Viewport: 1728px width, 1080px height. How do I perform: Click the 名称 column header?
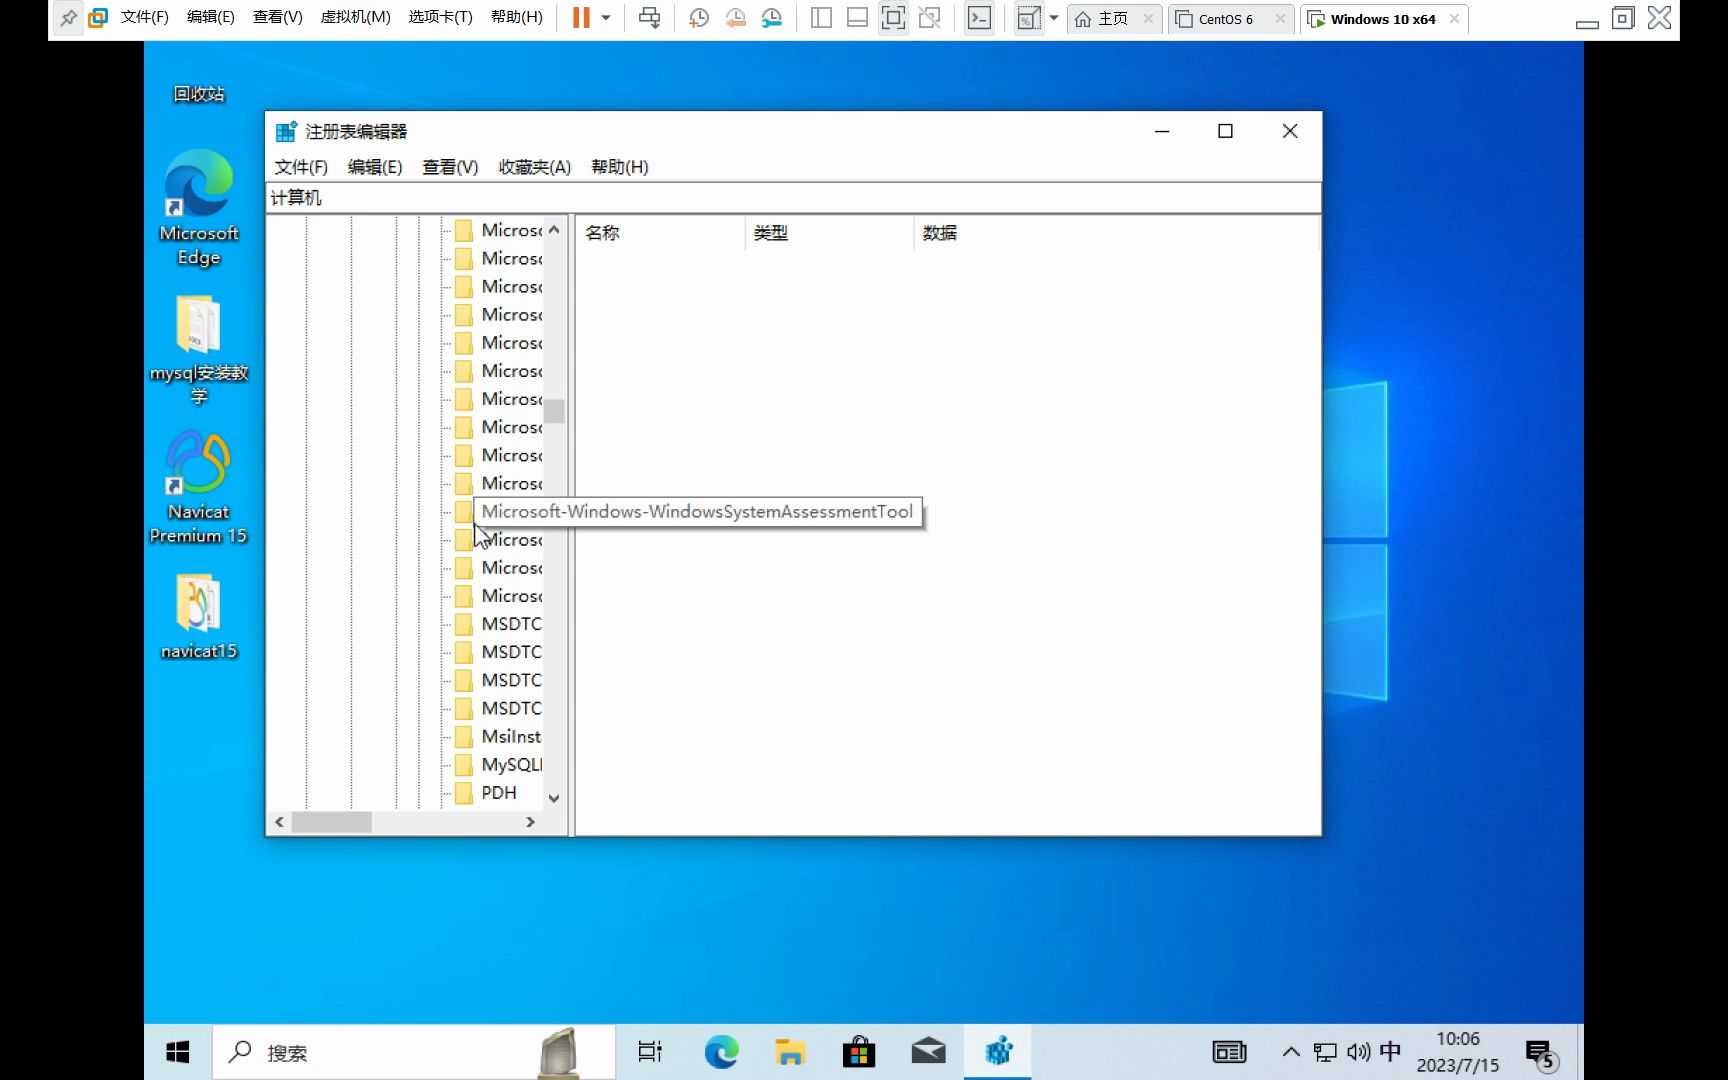660,233
